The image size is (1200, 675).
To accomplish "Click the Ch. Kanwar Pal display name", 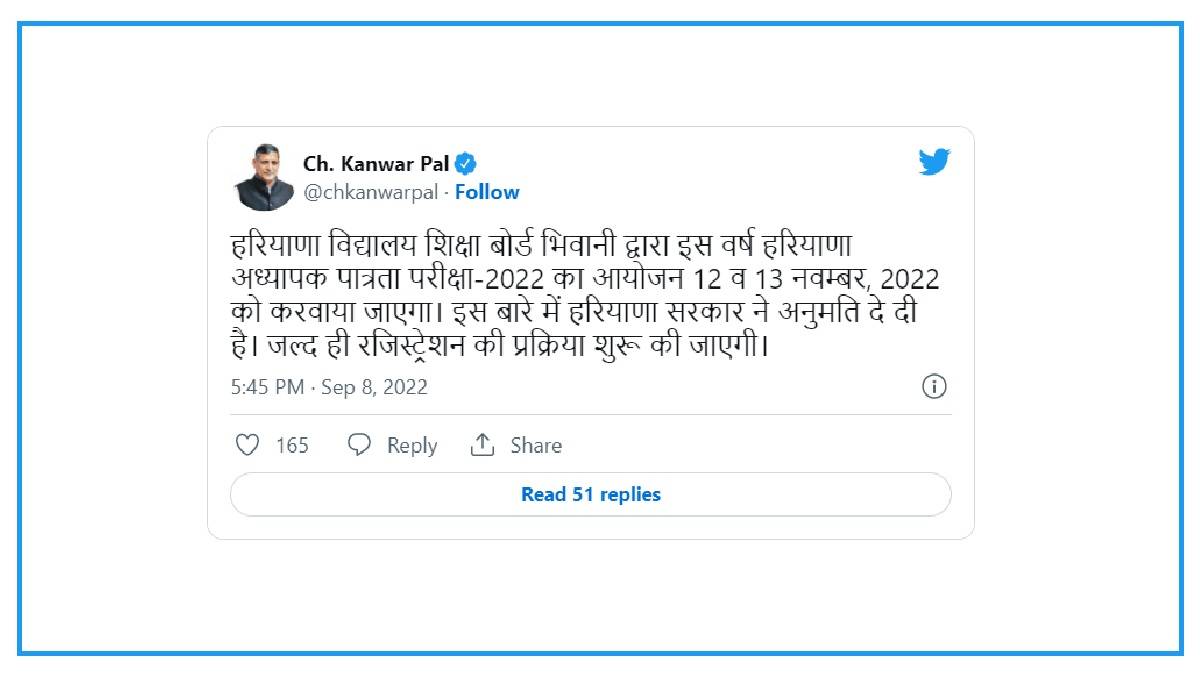I will click(376, 163).
